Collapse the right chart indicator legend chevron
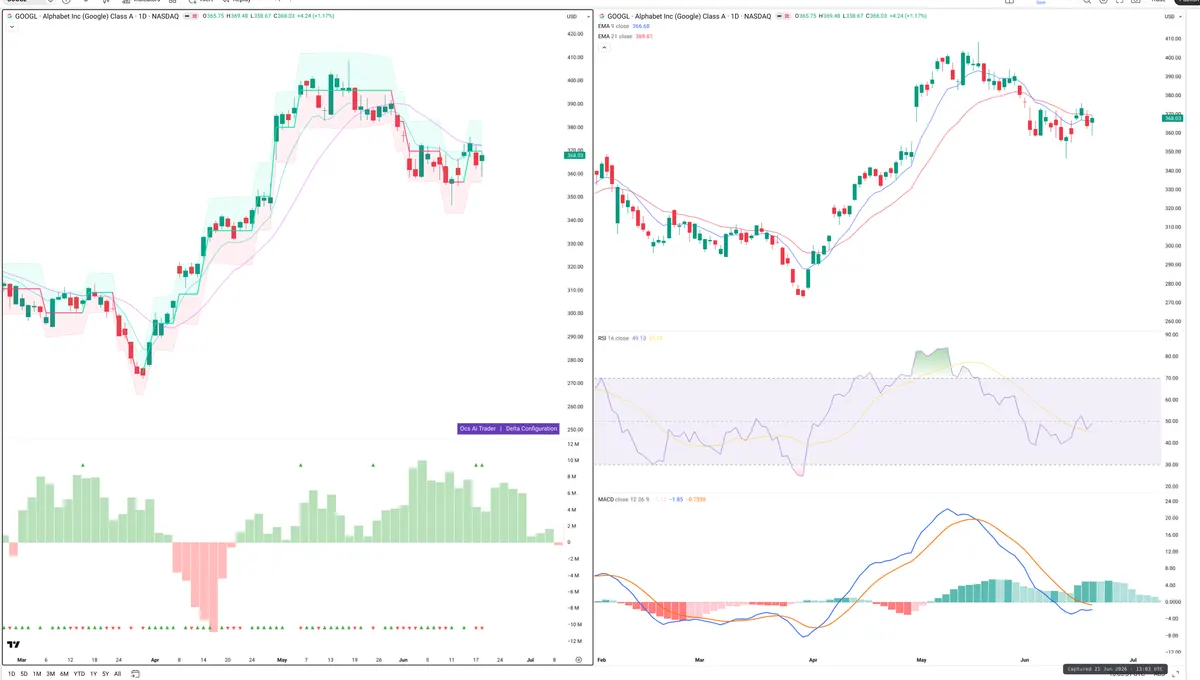 [x=603, y=46]
